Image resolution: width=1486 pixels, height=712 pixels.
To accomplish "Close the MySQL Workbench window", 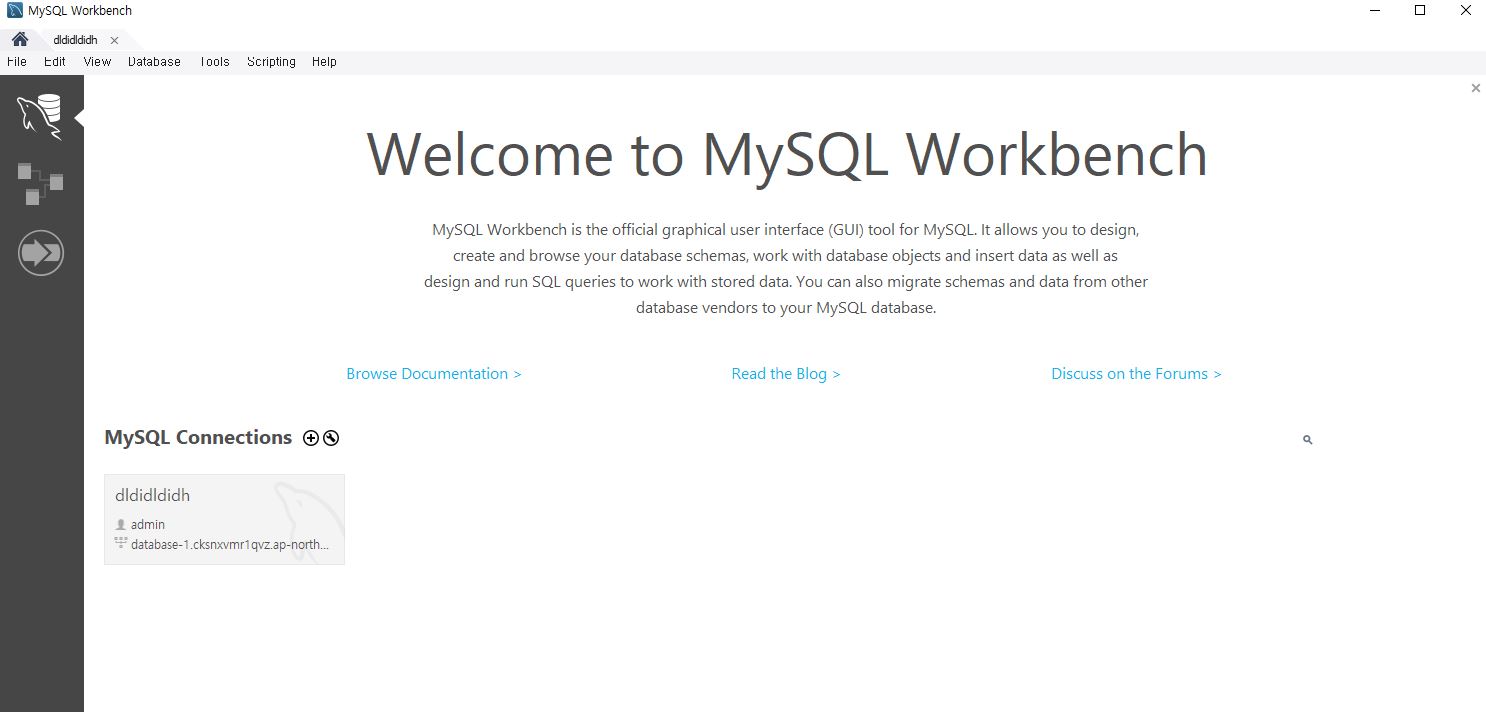I will pos(1465,10).
